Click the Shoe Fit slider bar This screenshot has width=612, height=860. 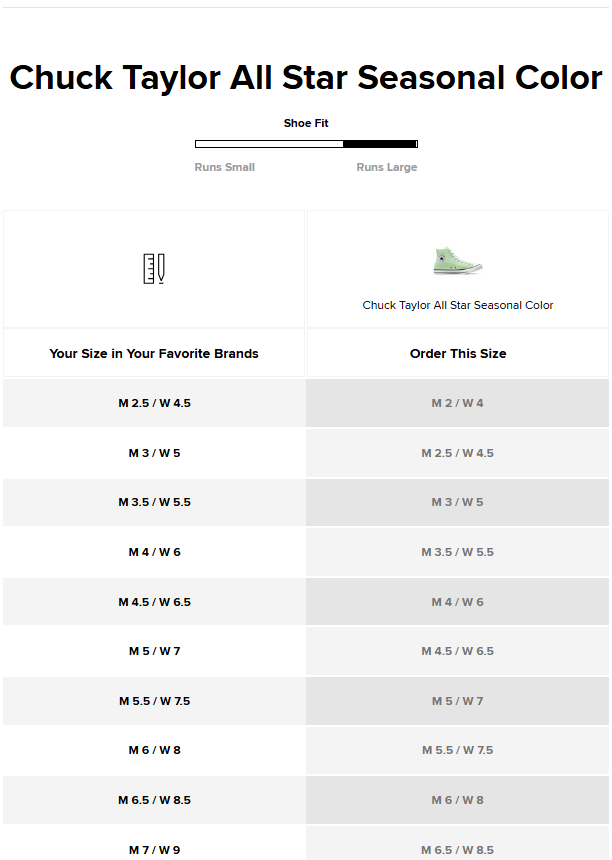pyautogui.click(x=306, y=144)
